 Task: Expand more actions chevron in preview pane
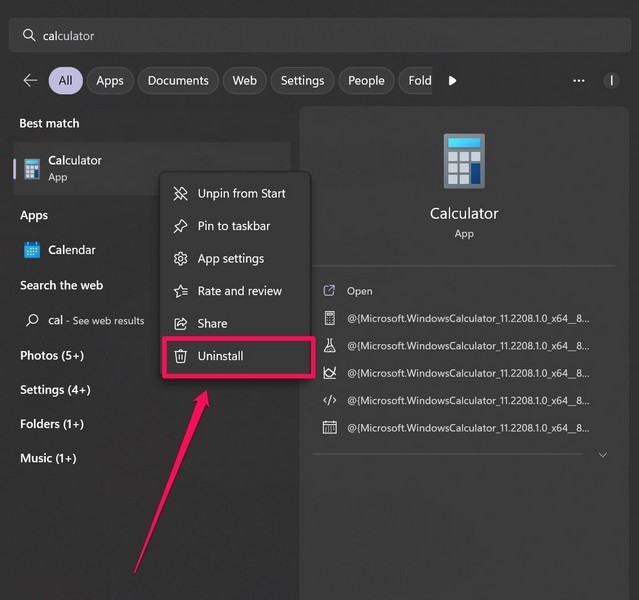(602, 455)
